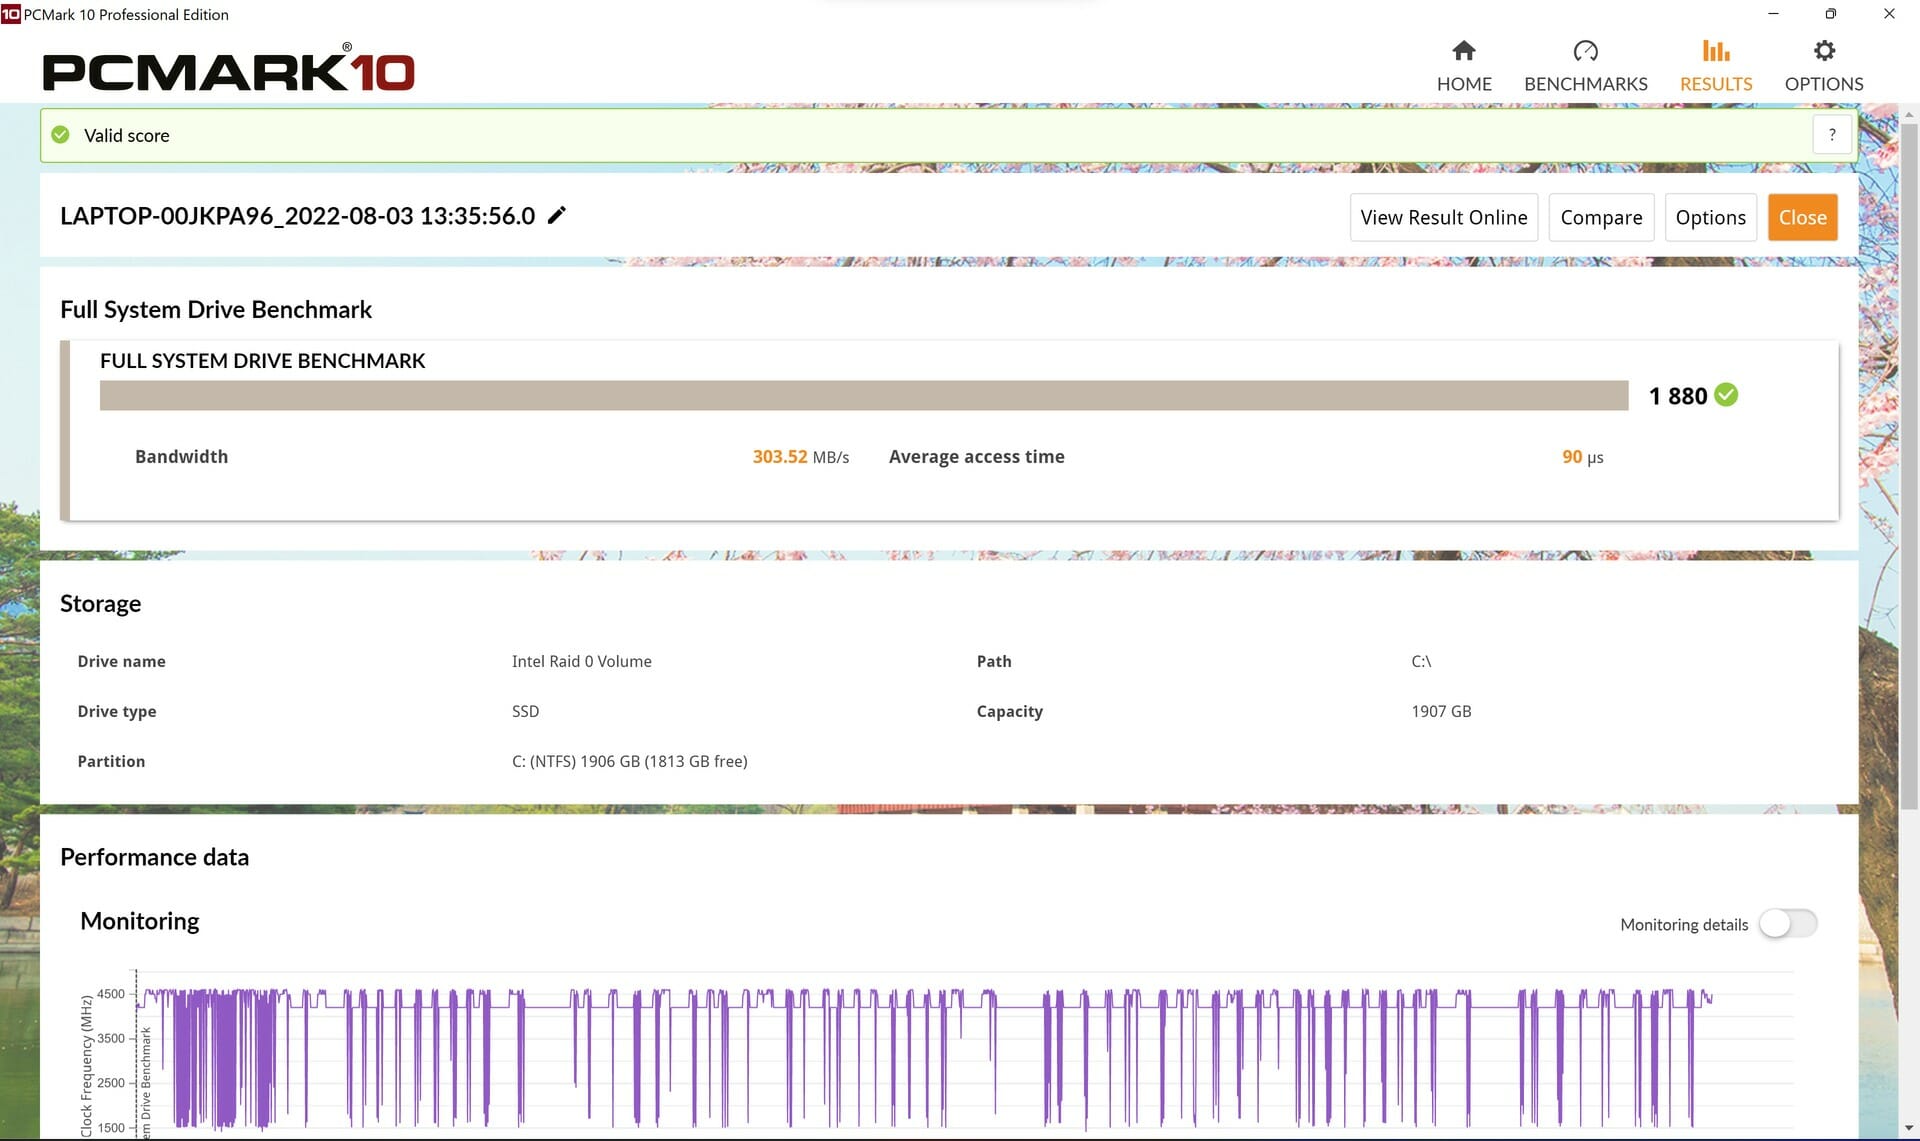Edit result name with pencil icon
This screenshot has width=1920, height=1141.
(x=557, y=215)
